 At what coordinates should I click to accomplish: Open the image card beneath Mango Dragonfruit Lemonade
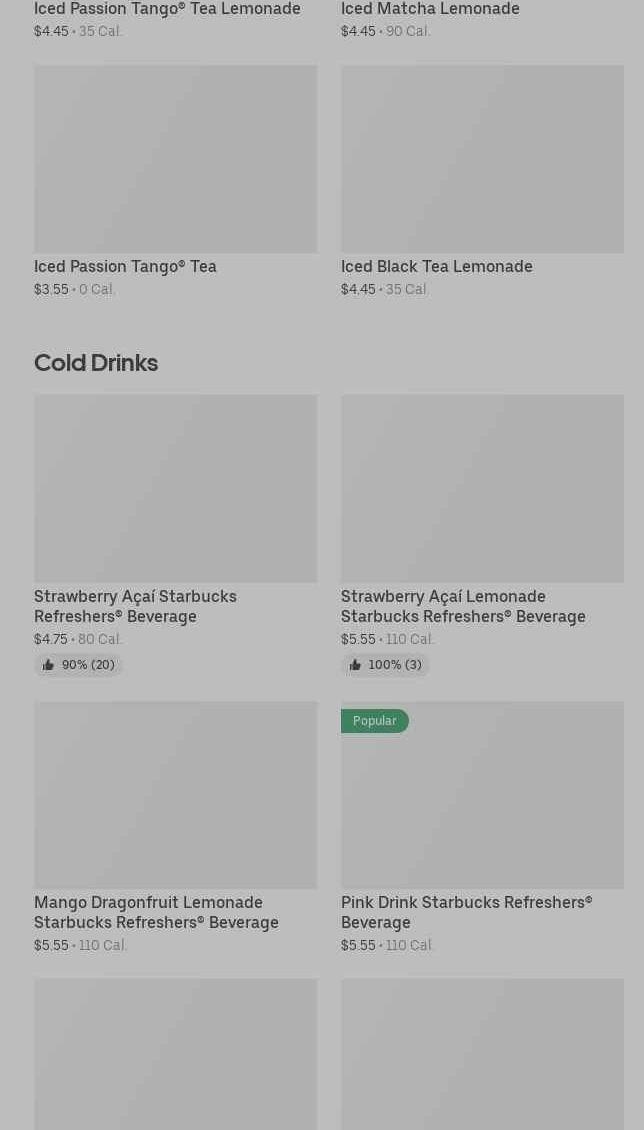(175, 1054)
